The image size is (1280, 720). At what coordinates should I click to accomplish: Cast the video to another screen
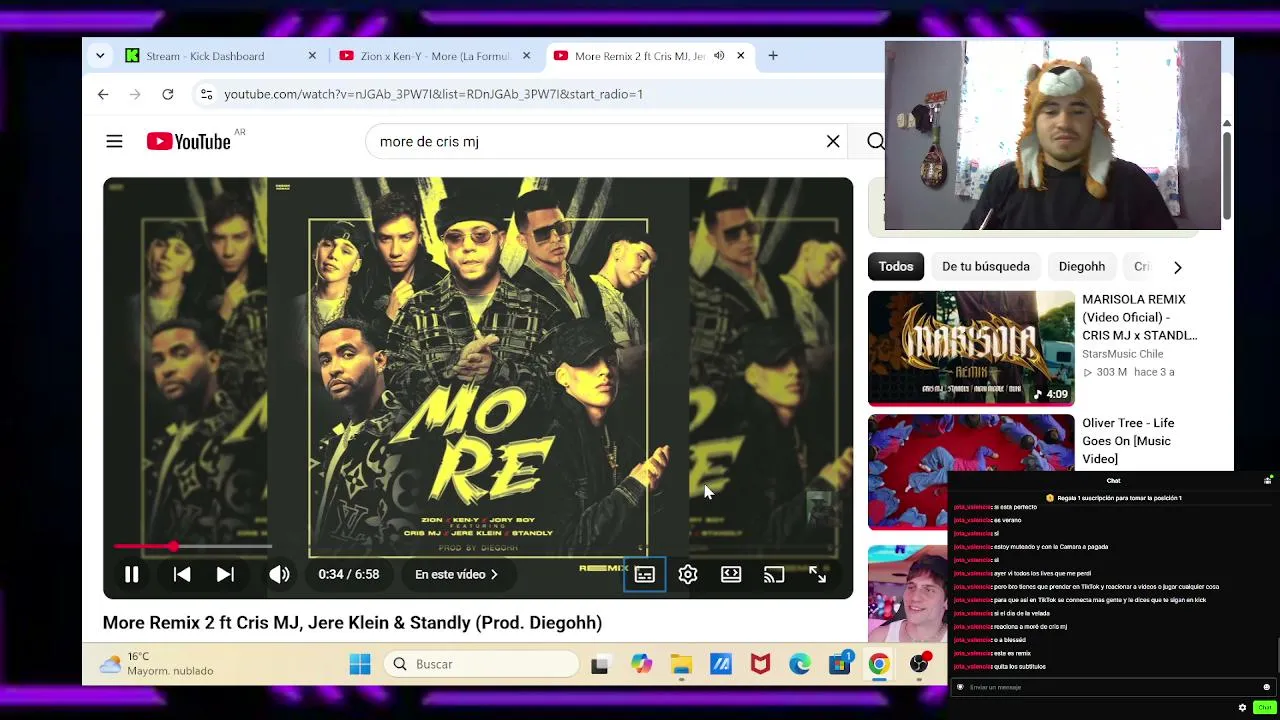774,575
